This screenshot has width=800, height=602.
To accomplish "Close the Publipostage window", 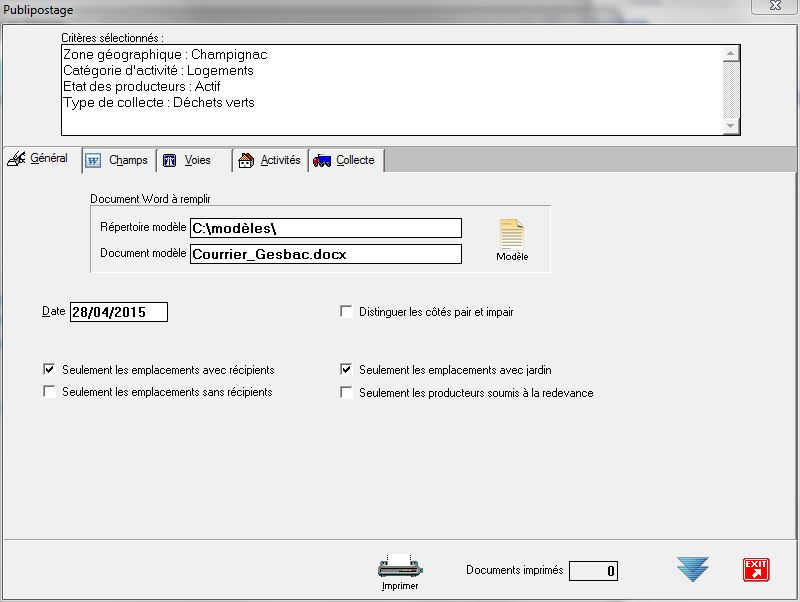I will tap(773, 8).
